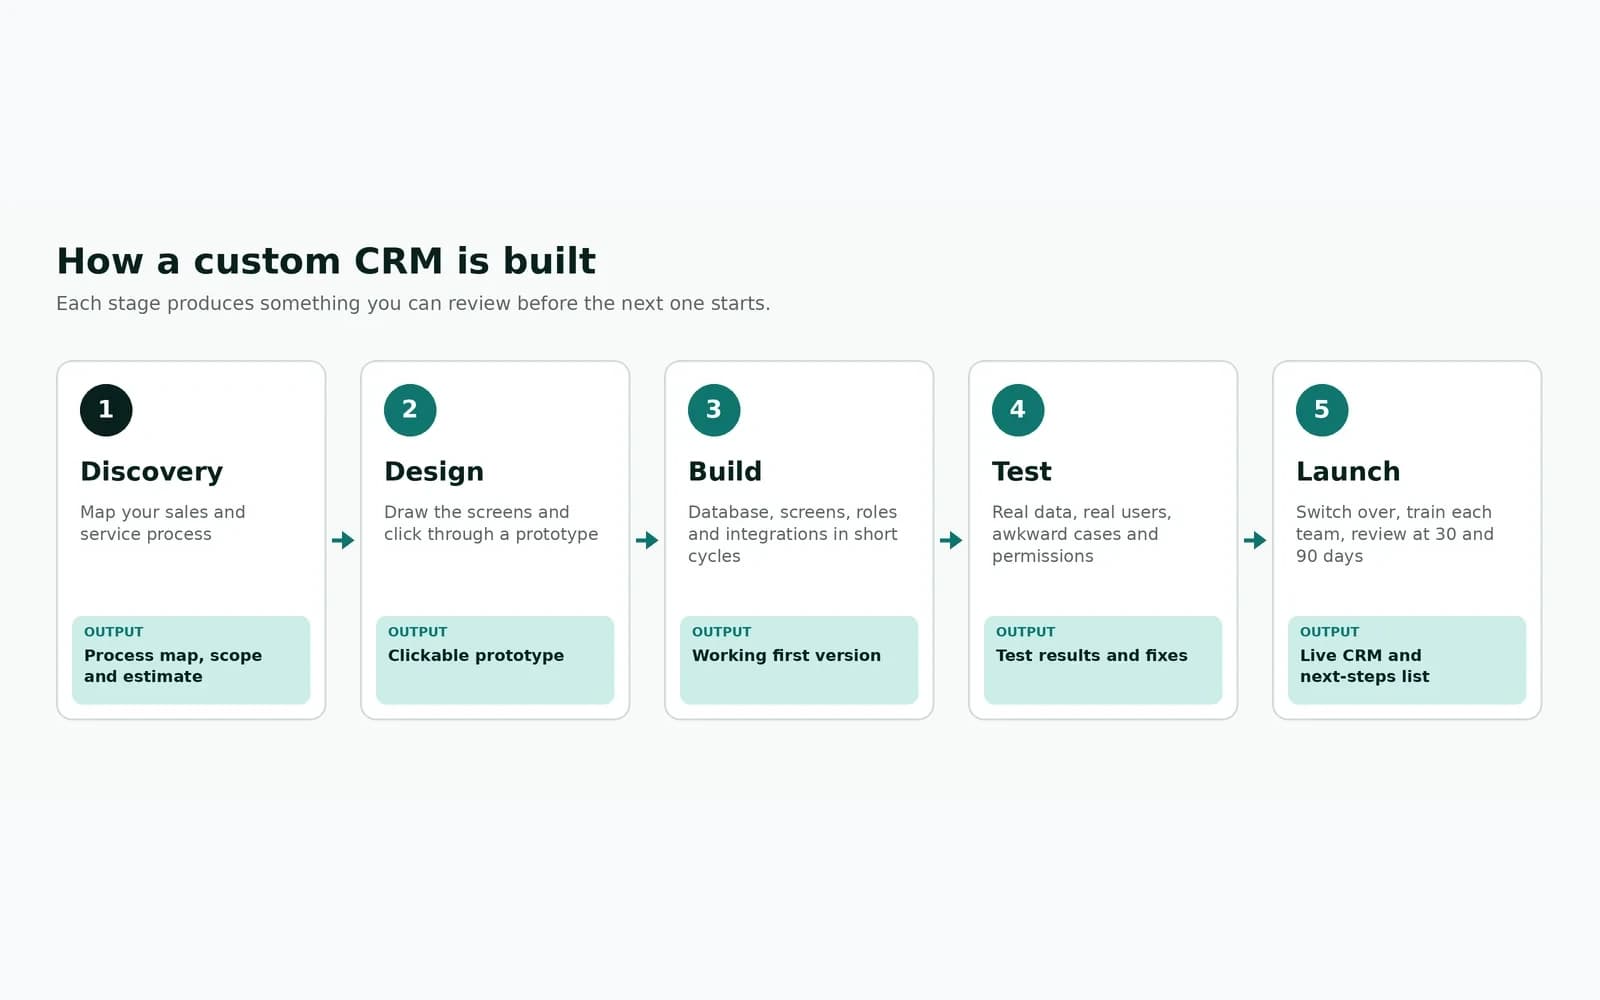
Task: Click the step 4 circle on the Test card
Action: tap(1018, 410)
